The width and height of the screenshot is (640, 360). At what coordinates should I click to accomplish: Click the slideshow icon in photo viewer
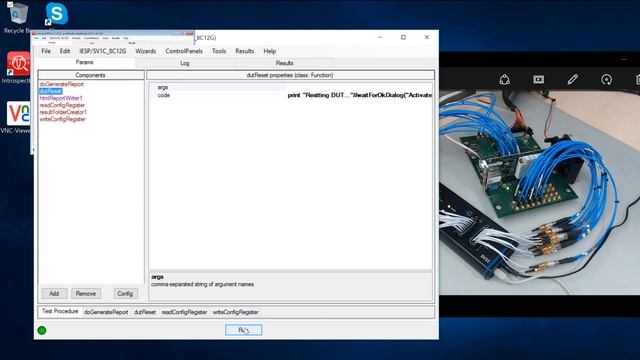(538, 79)
